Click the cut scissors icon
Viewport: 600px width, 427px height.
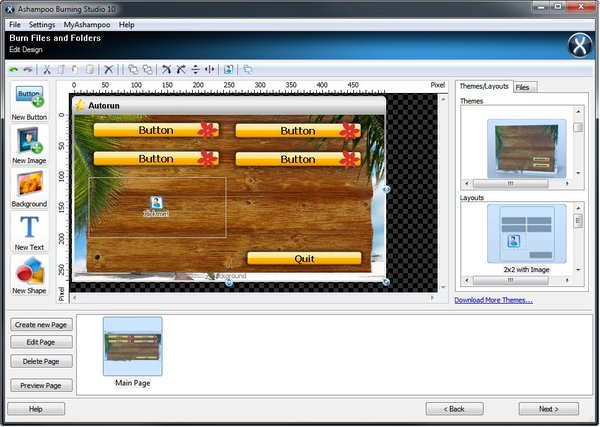click(46, 70)
